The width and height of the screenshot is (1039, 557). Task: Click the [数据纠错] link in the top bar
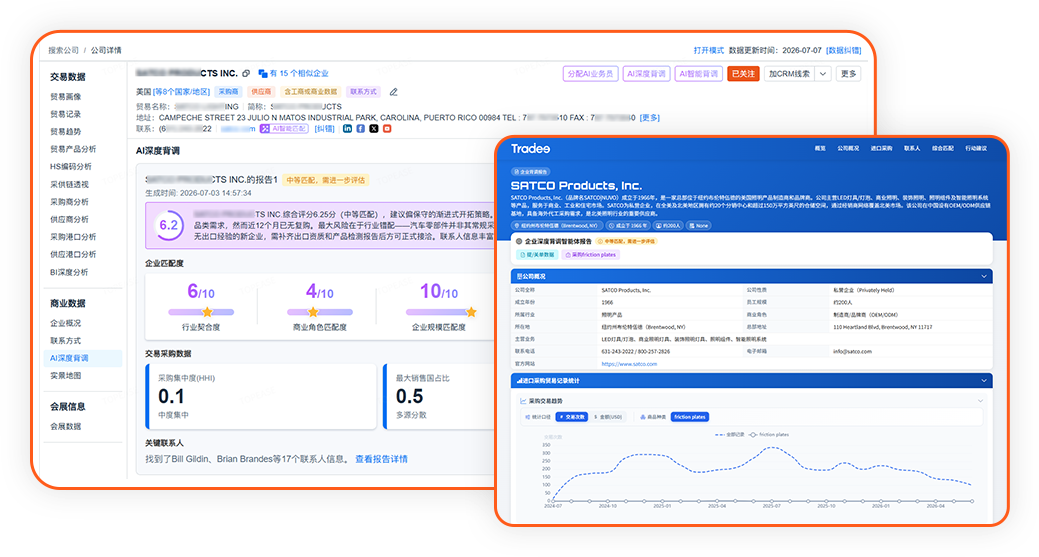[x=844, y=50]
